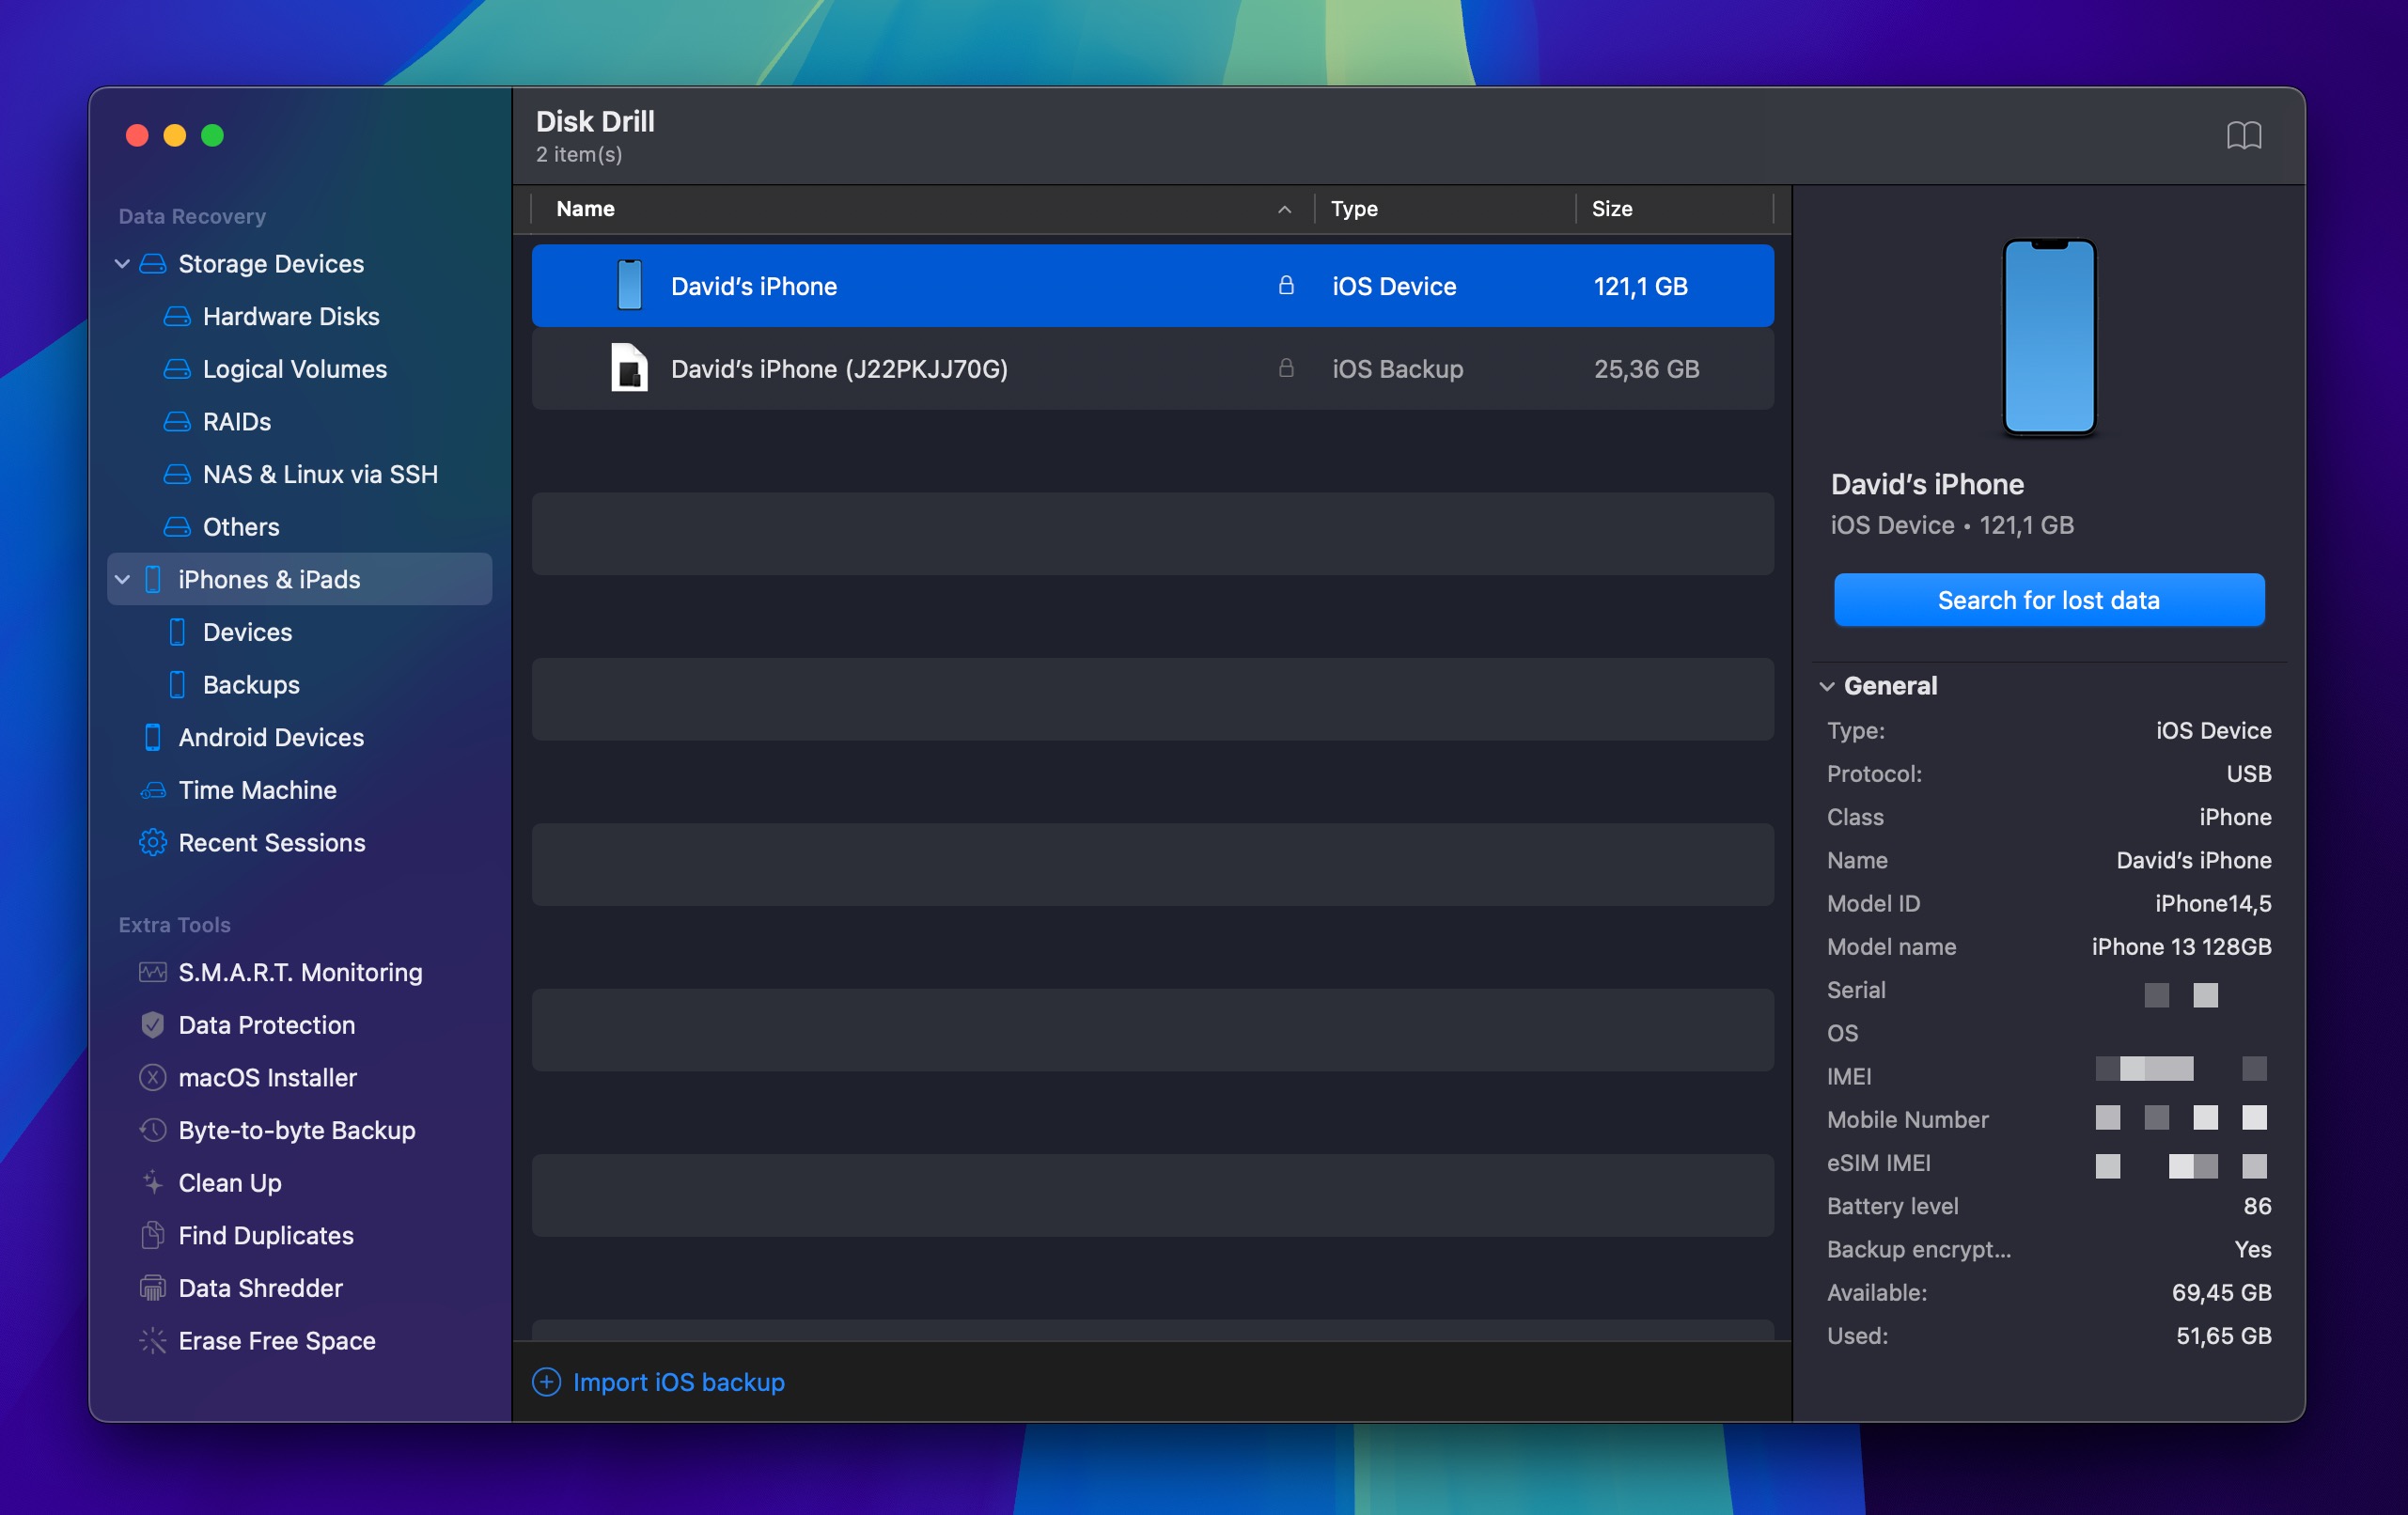Import an iOS backup
The image size is (2408, 1515).
pos(678,1382)
